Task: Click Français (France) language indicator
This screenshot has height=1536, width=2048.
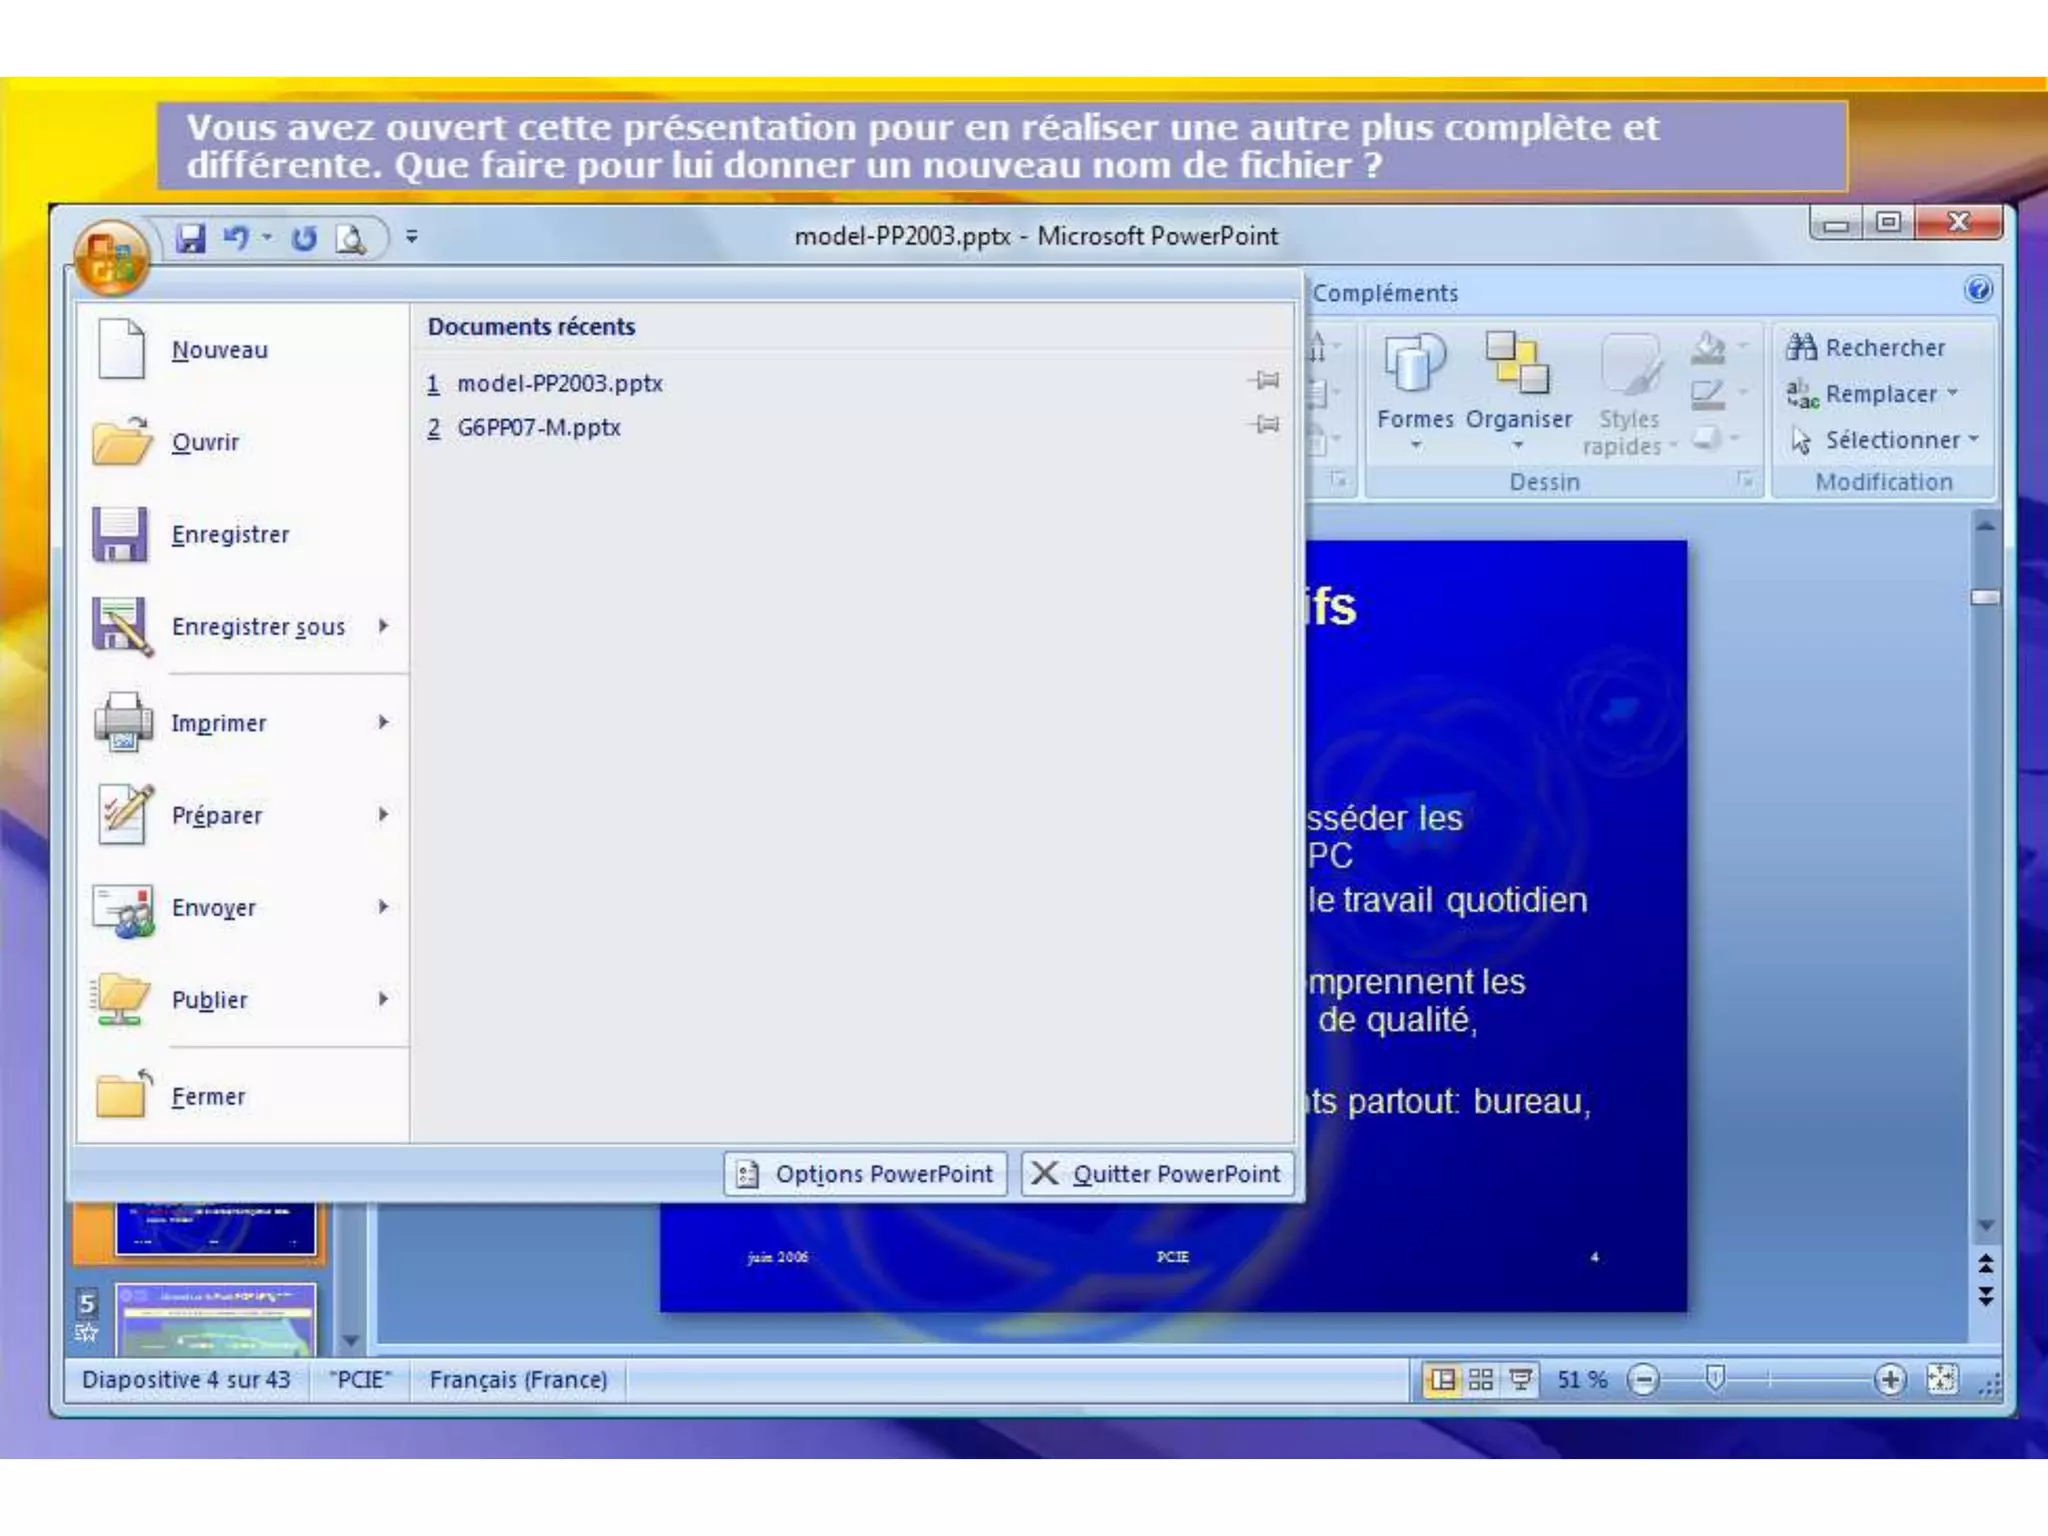Action: tap(518, 1380)
